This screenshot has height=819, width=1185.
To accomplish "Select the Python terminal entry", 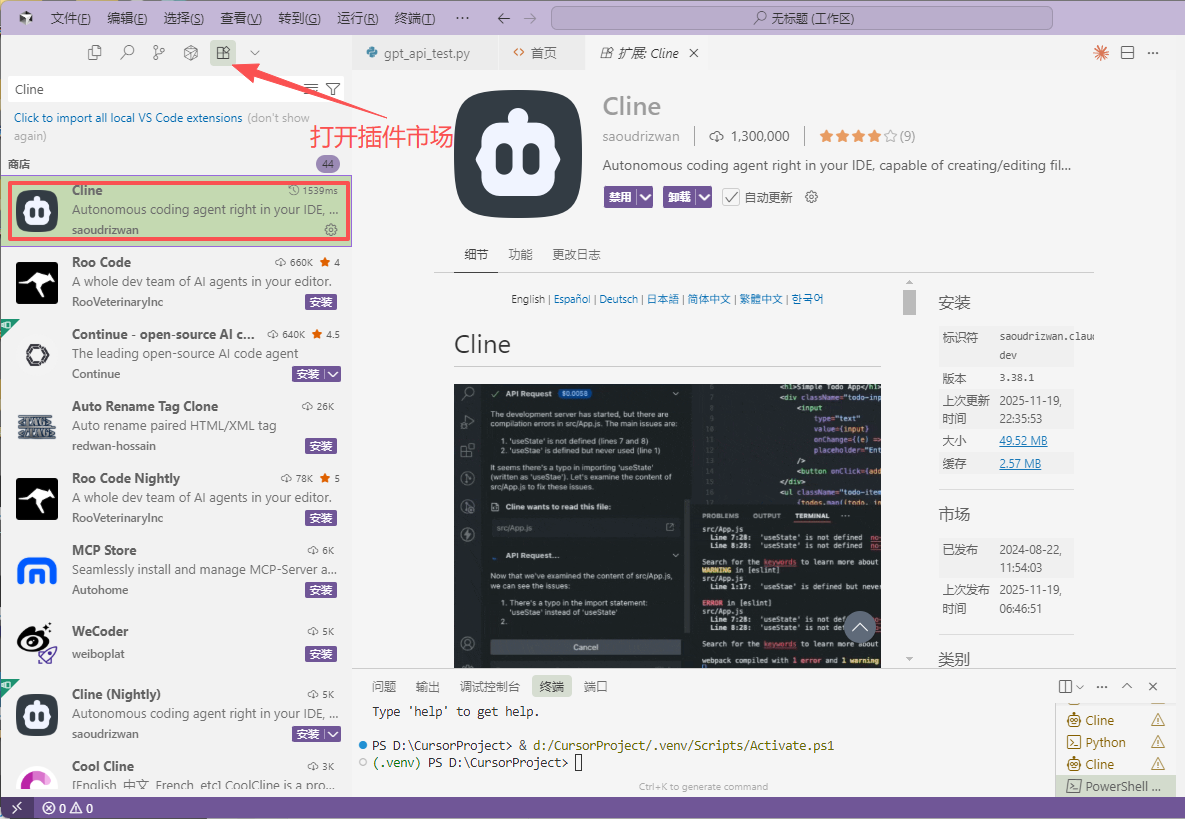I will click(1114, 742).
